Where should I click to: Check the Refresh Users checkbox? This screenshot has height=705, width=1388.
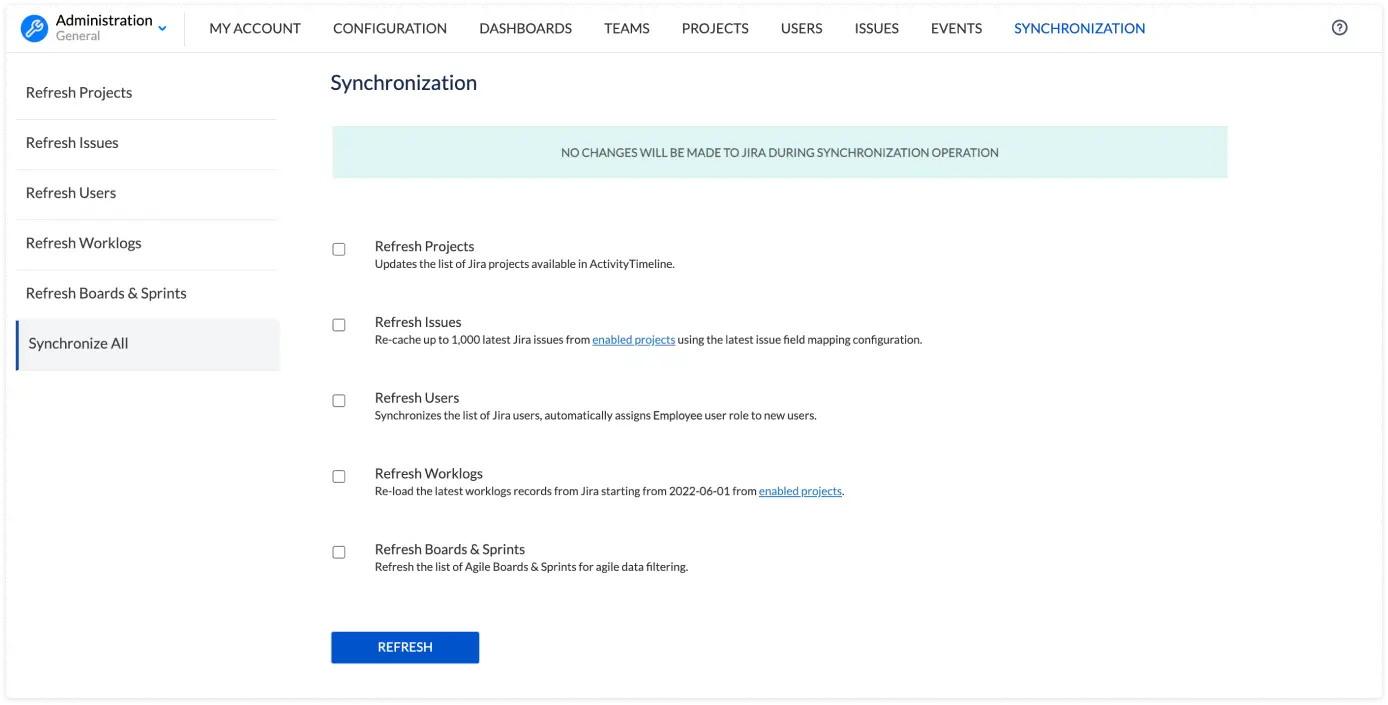(x=339, y=401)
